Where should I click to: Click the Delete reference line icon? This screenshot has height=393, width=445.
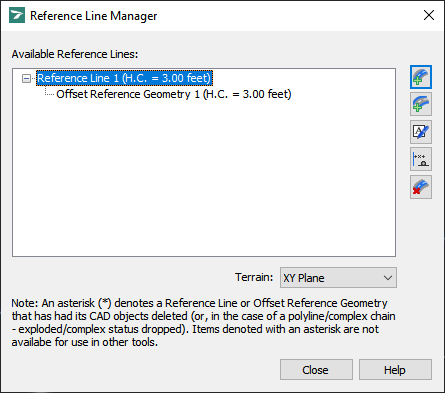pyautogui.click(x=421, y=187)
